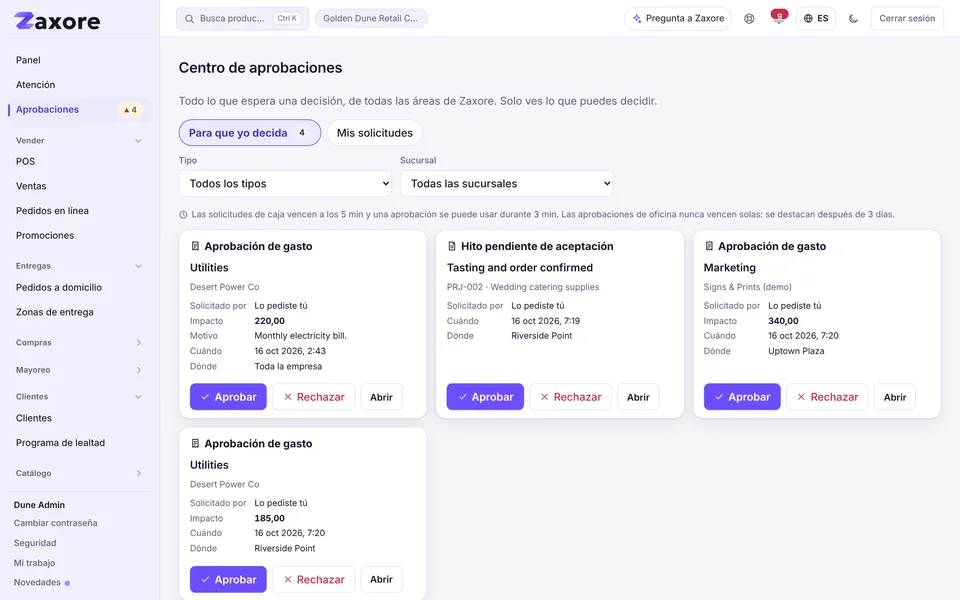
Task: Collapse the Entregas section chevron
Action: pos(138,266)
